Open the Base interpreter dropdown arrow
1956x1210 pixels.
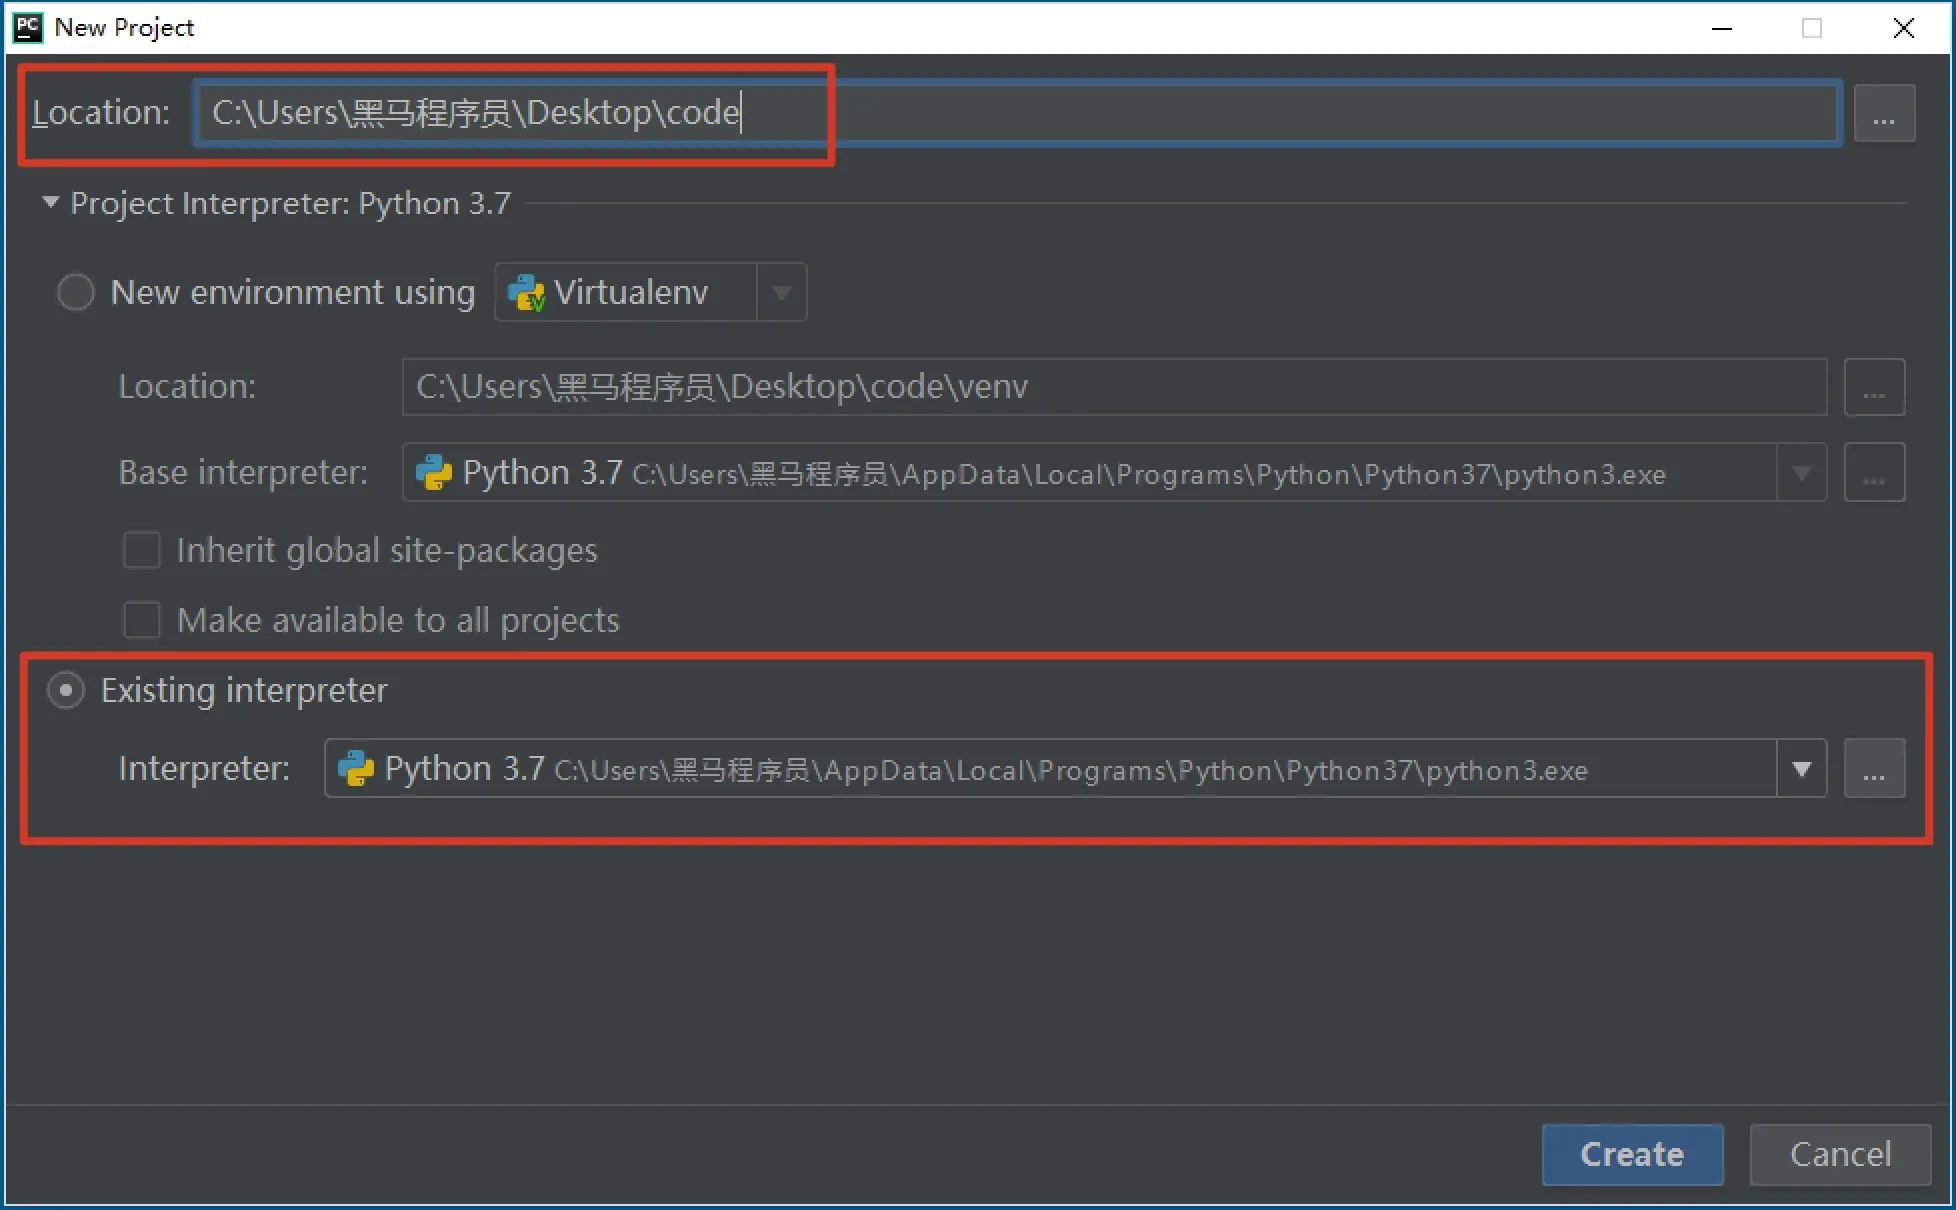[x=1801, y=473]
